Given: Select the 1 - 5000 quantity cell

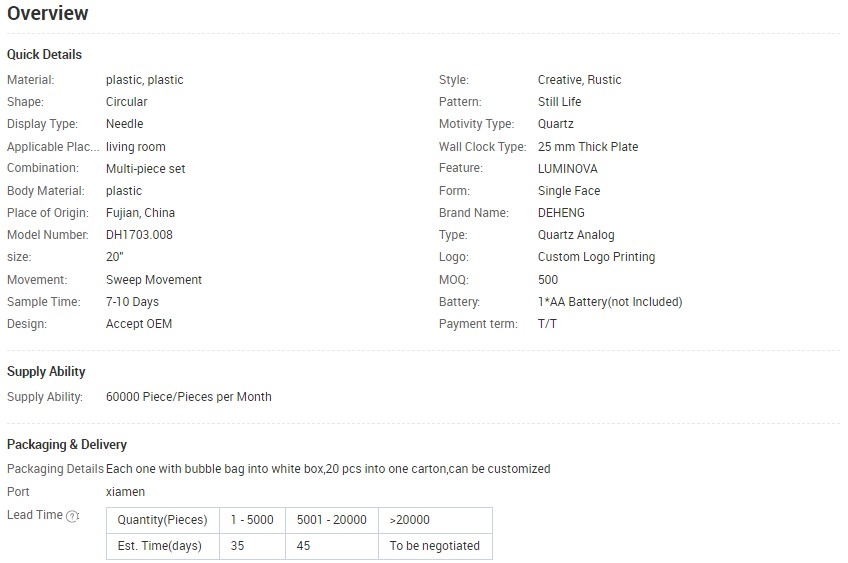Looking at the screenshot, I should [252, 520].
